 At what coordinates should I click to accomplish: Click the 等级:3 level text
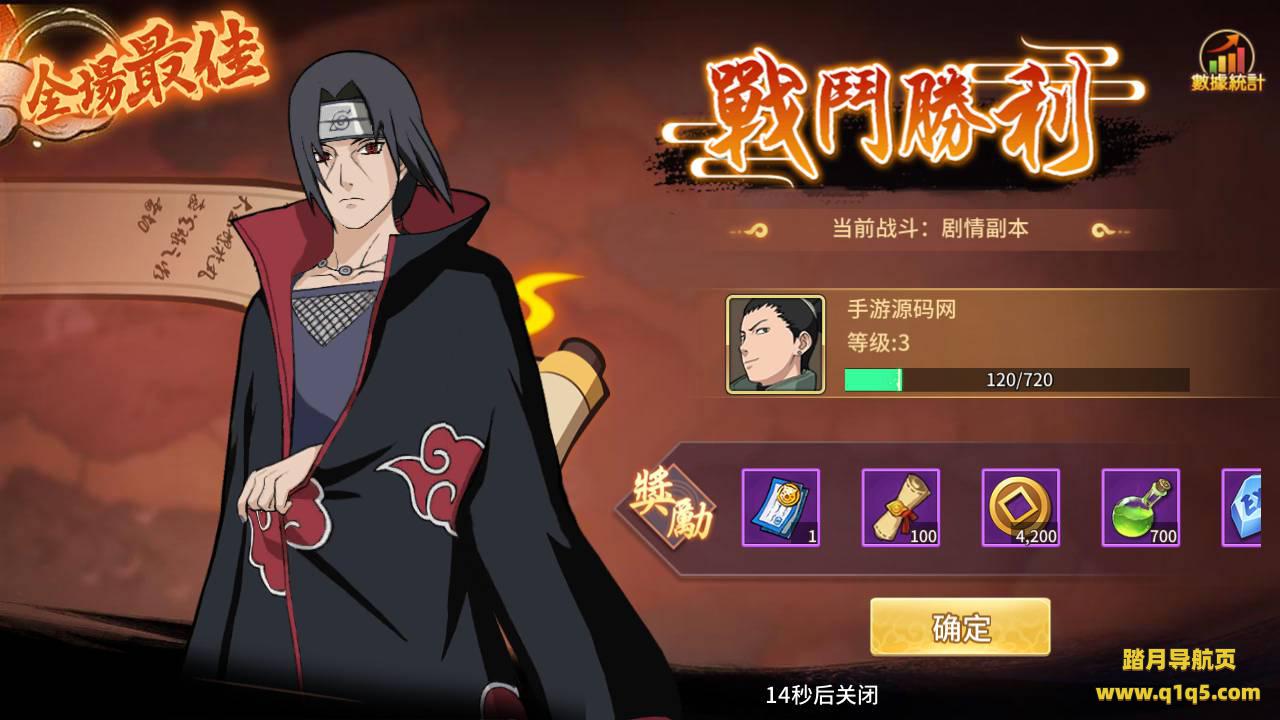pyautogui.click(x=878, y=343)
